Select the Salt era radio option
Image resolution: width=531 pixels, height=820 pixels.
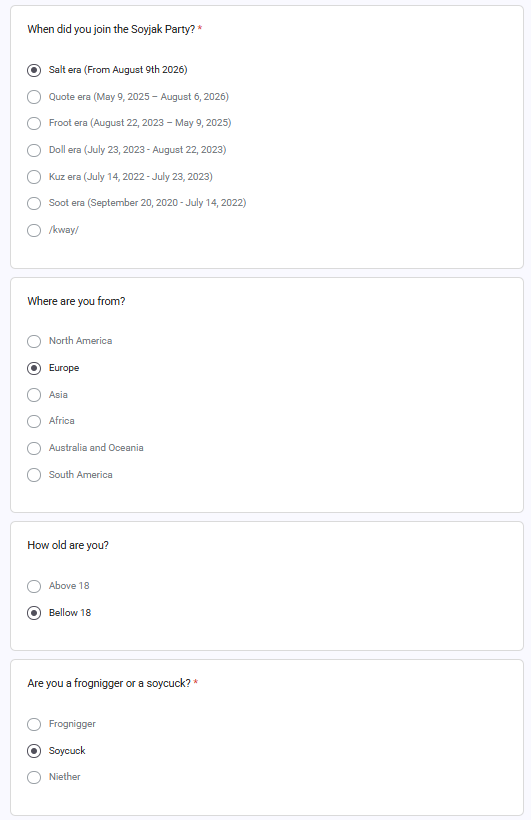click(x=34, y=70)
